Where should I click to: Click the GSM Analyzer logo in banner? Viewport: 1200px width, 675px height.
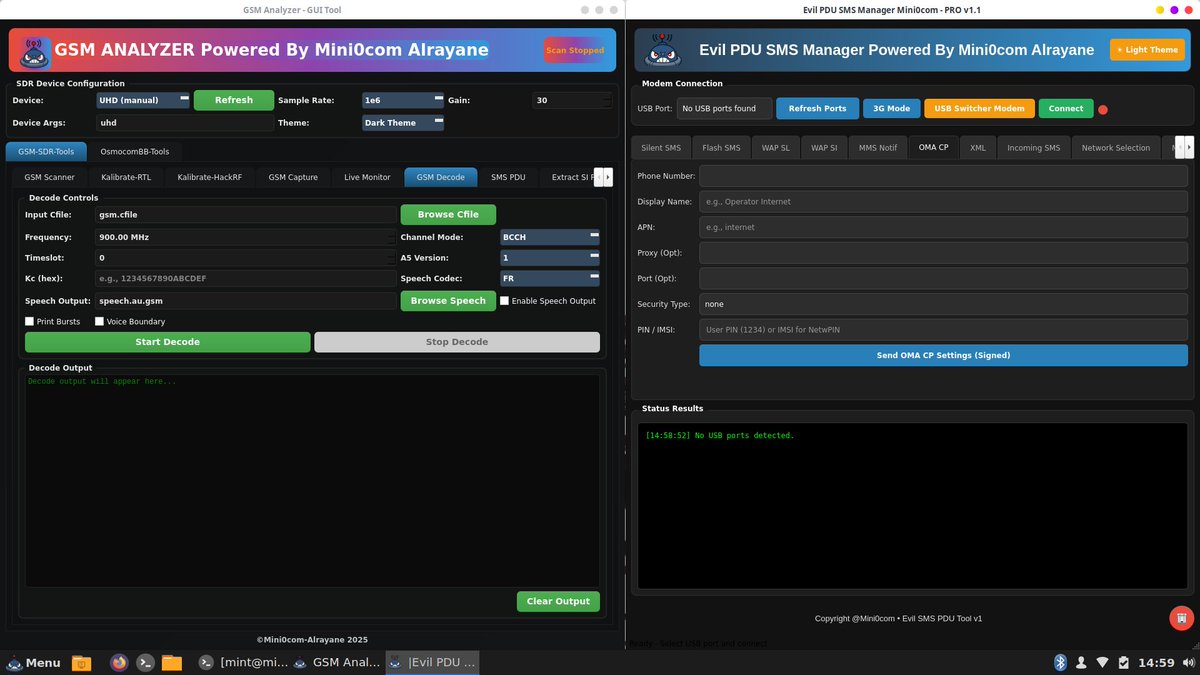[35, 50]
